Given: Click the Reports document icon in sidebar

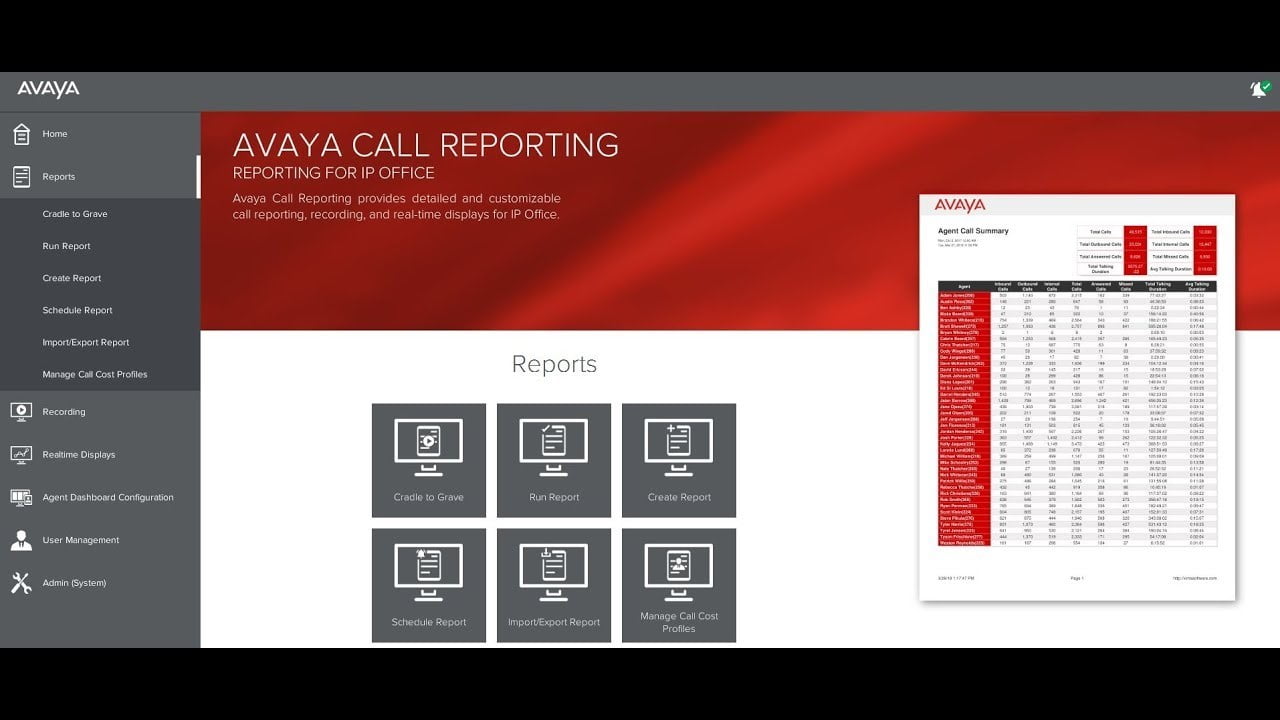Looking at the screenshot, I should (x=21, y=177).
